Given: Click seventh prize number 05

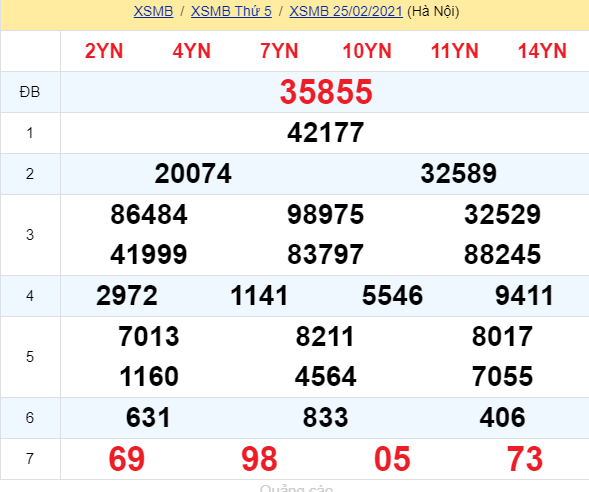Looking at the screenshot, I should pyautogui.click(x=392, y=459).
